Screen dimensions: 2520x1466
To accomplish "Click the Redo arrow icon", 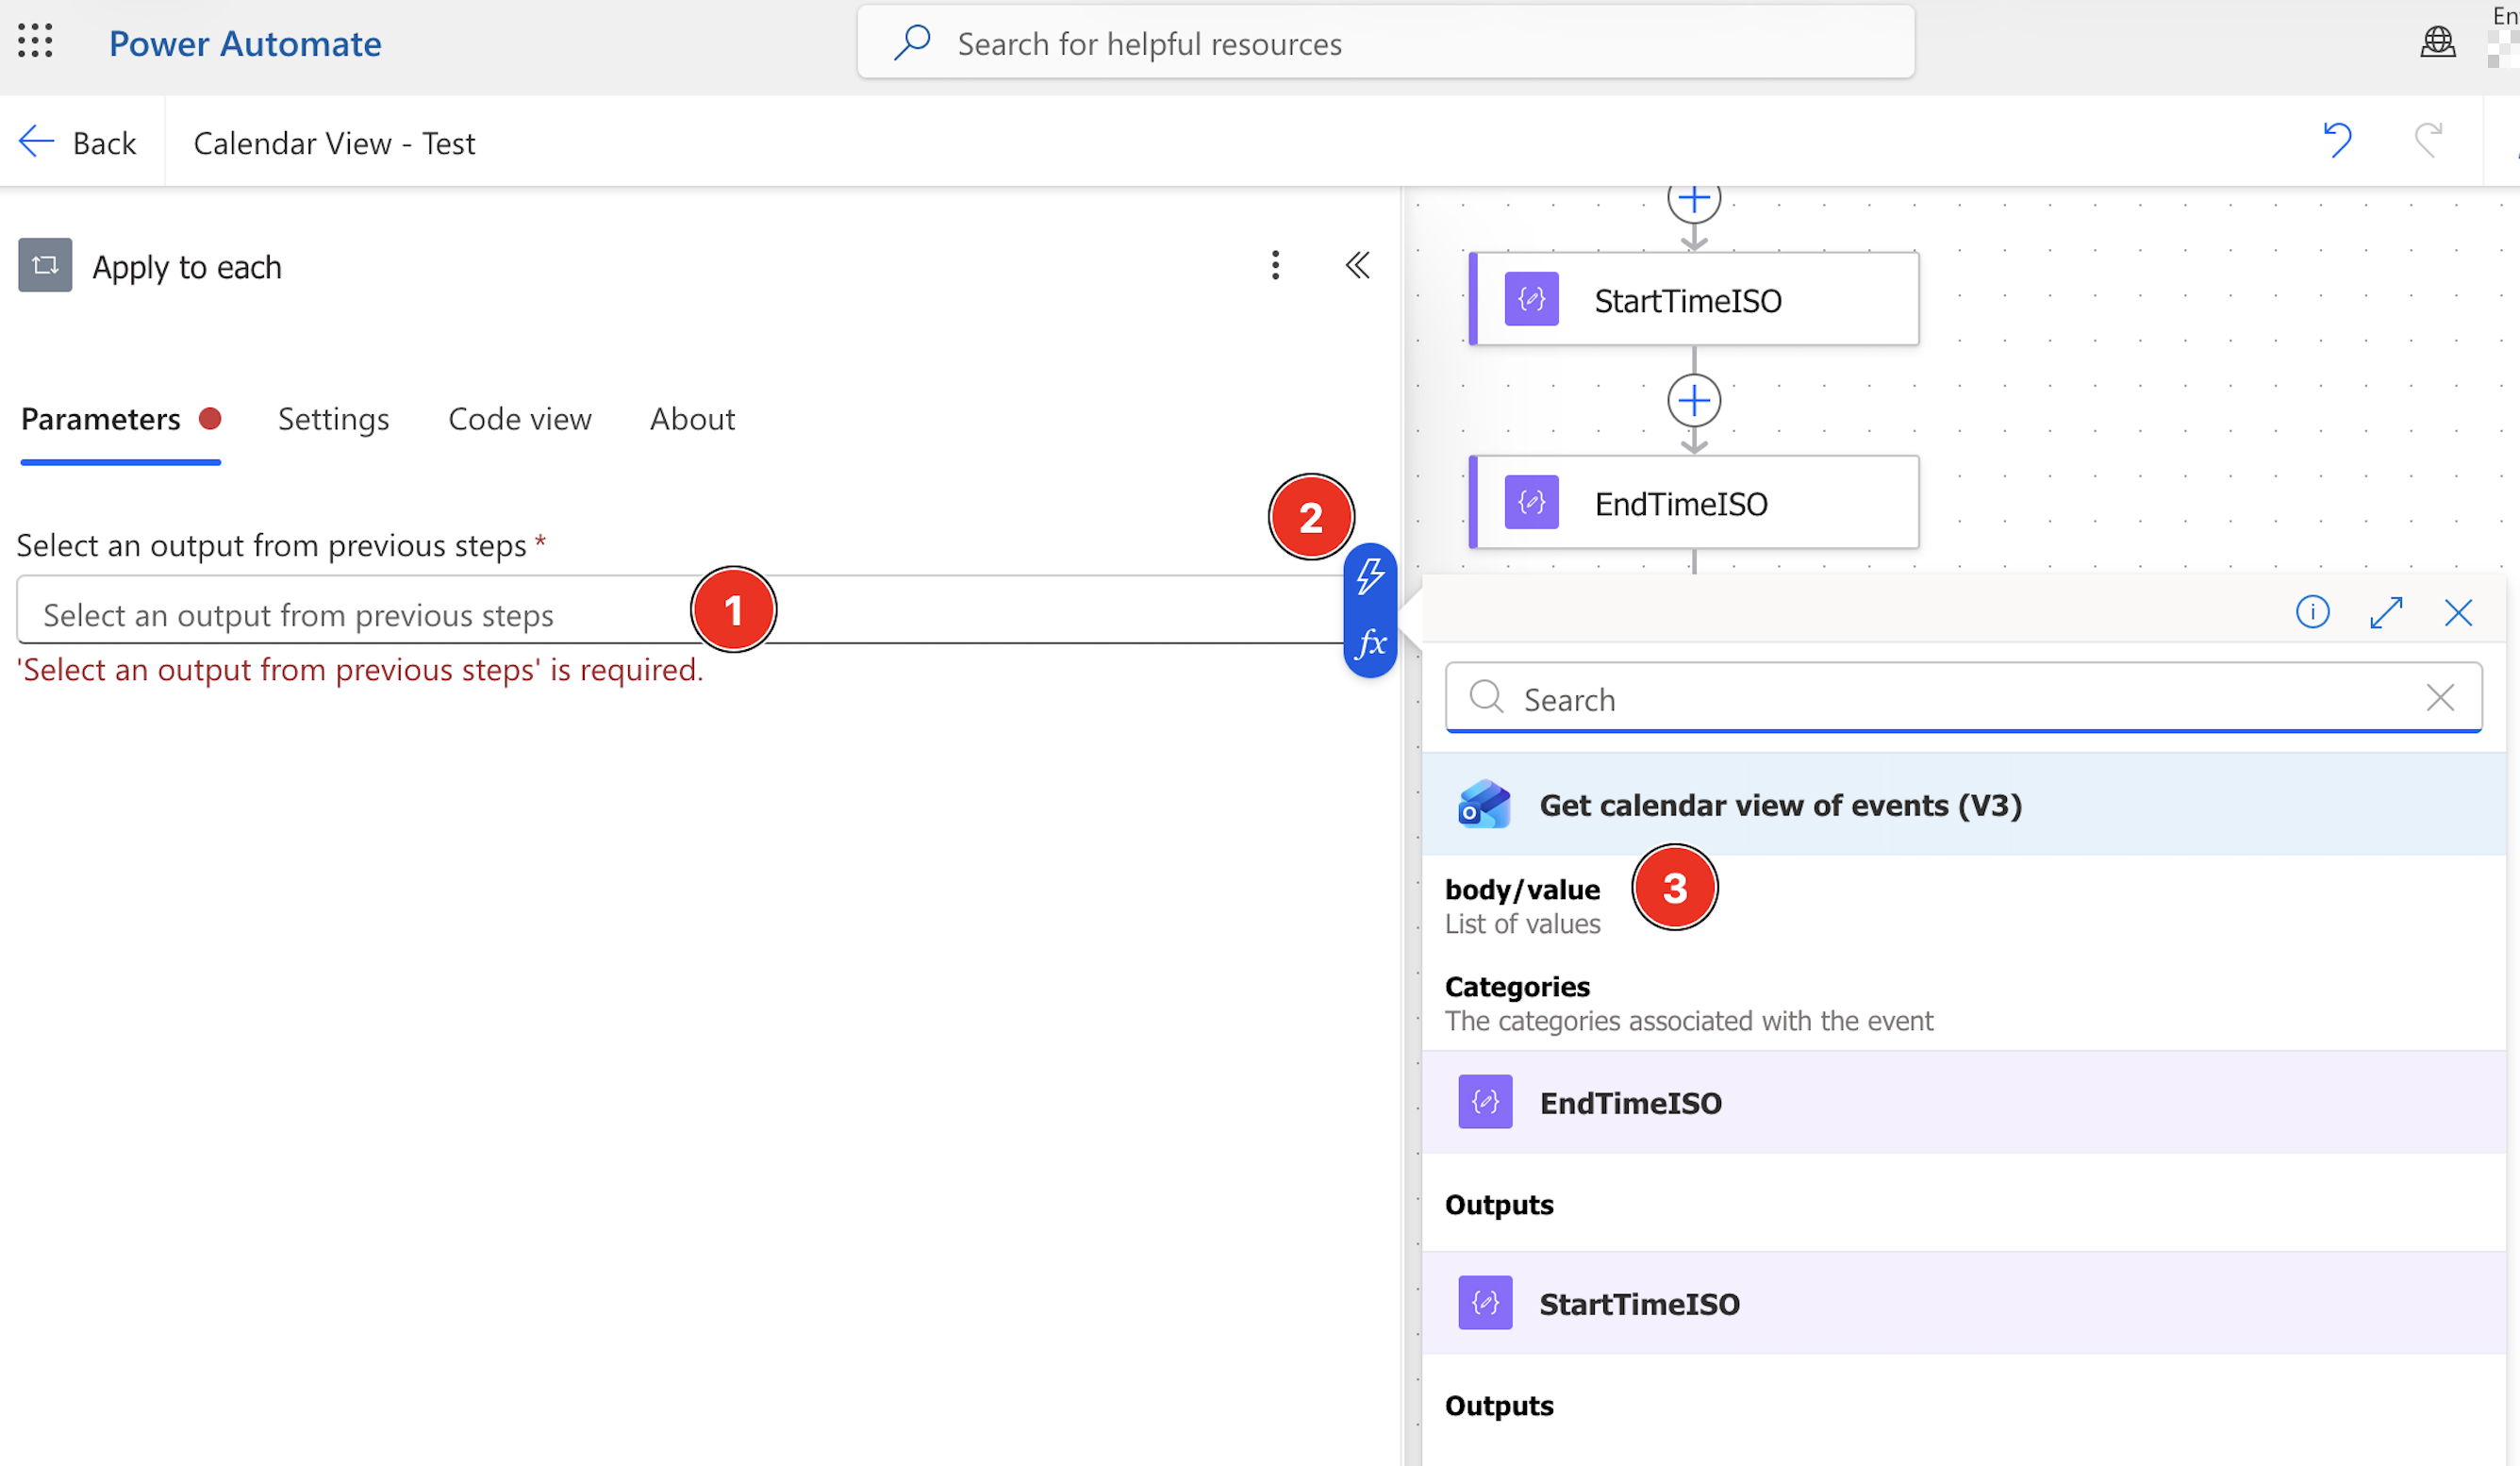I will pos(2428,140).
